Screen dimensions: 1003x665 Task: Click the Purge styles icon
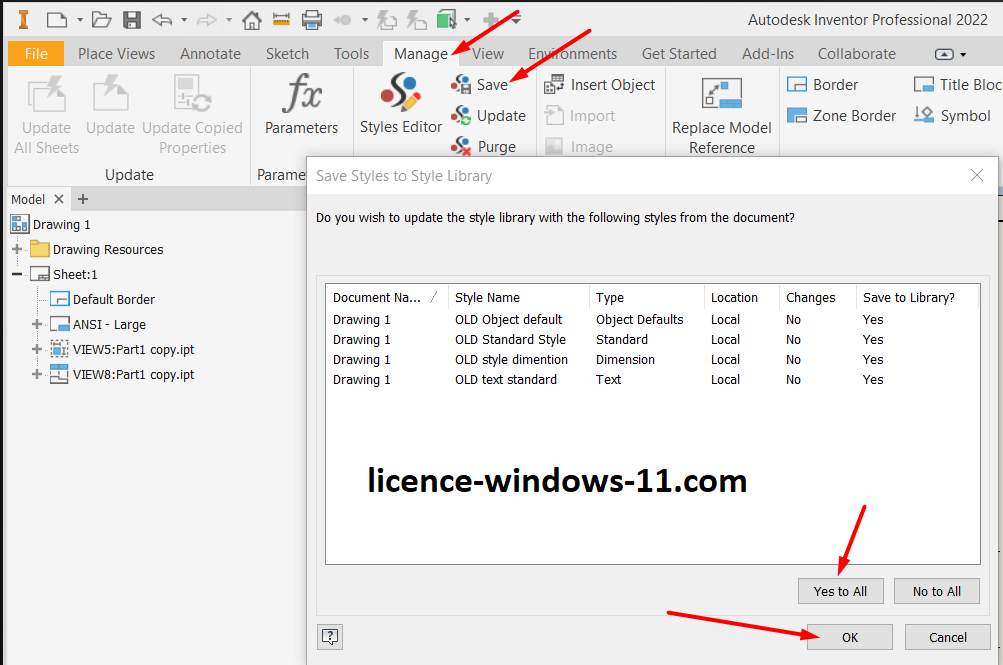(x=461, y=147)
